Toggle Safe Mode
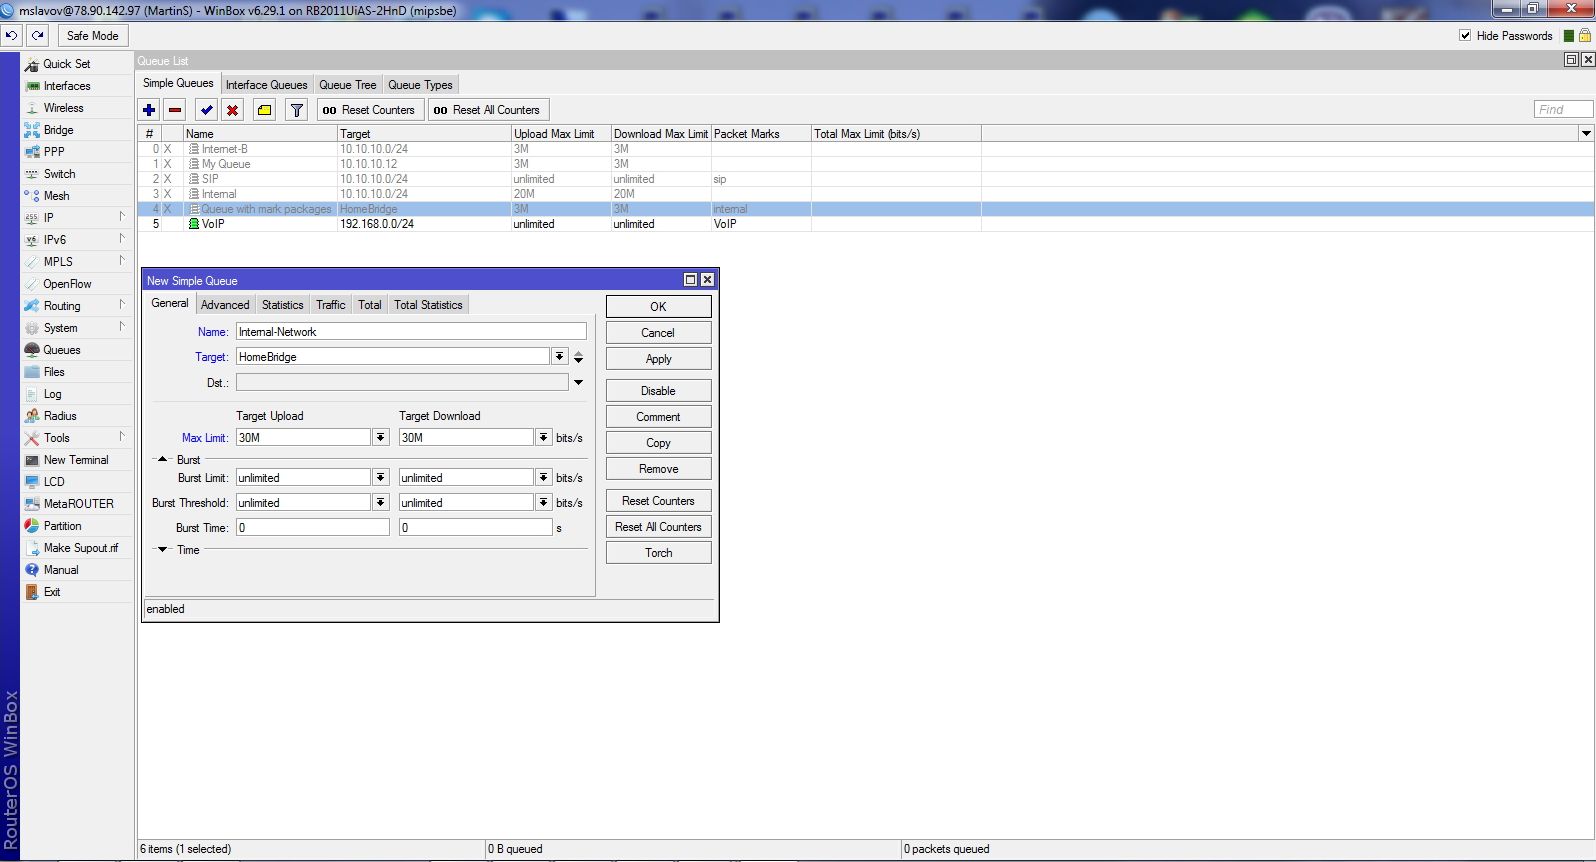 (x=92, y=35)
